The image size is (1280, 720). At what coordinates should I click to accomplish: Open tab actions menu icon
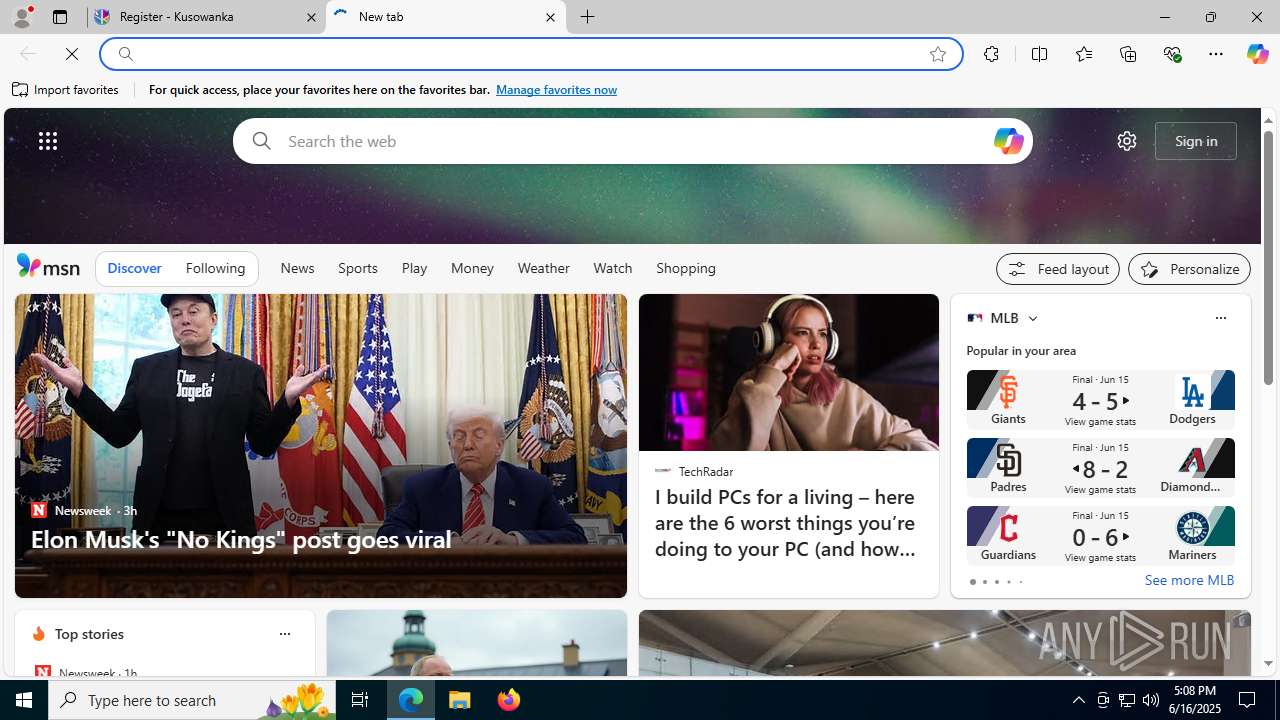[60, 17]
